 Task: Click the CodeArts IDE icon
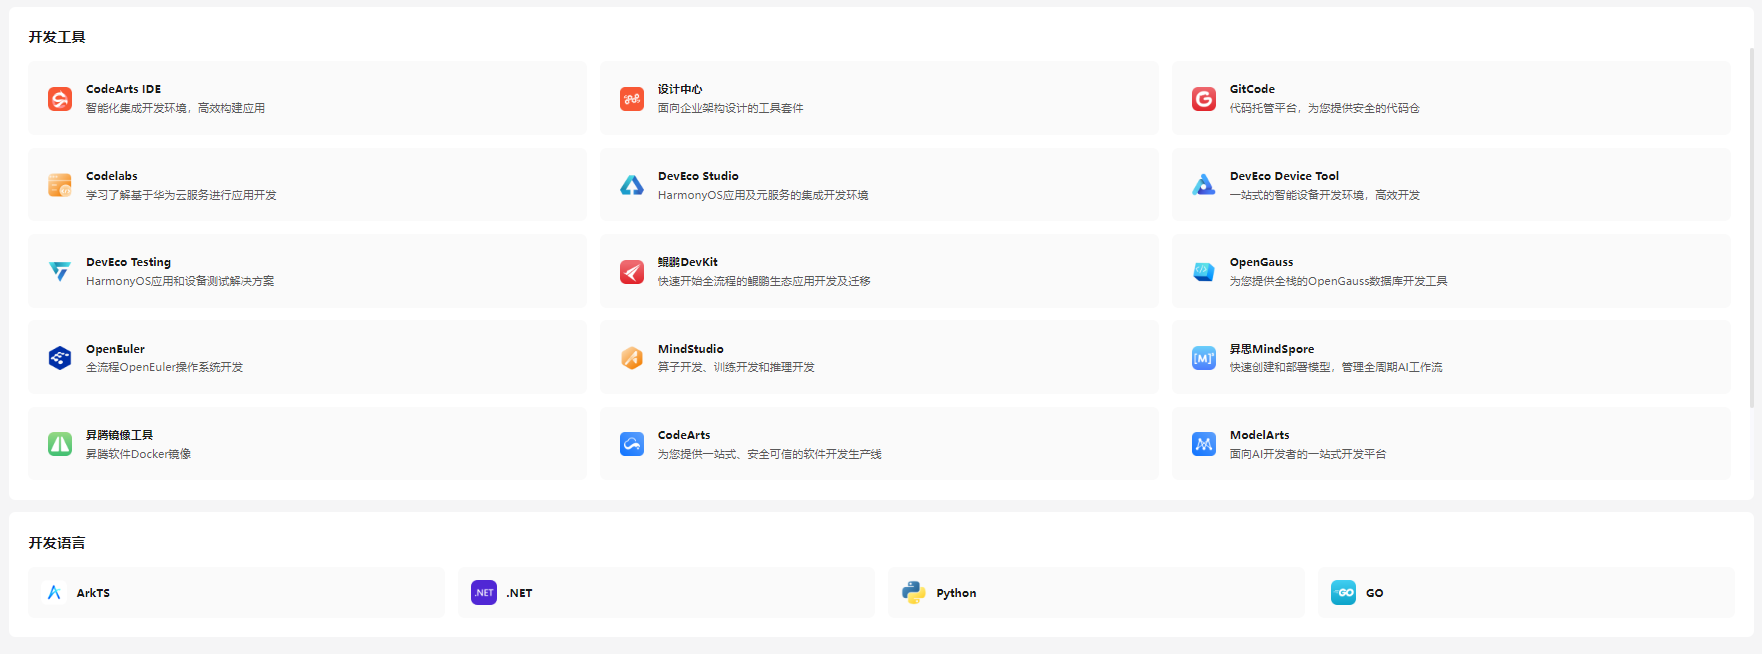[x=60, y=99]
